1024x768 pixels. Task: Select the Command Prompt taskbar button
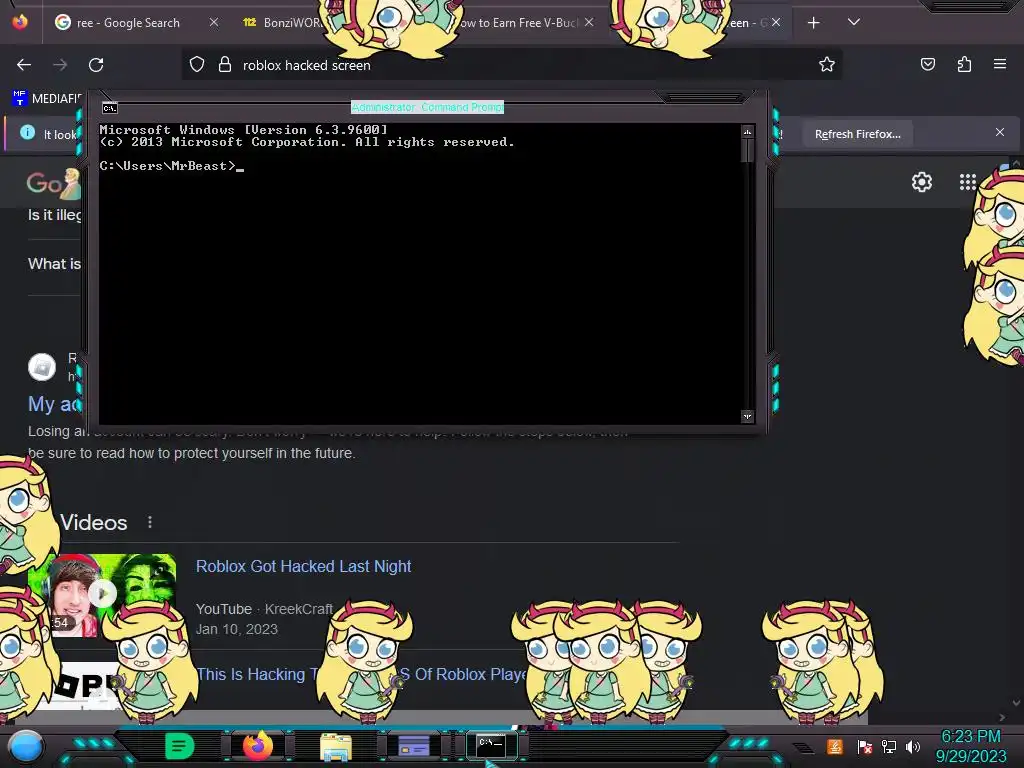491,745
